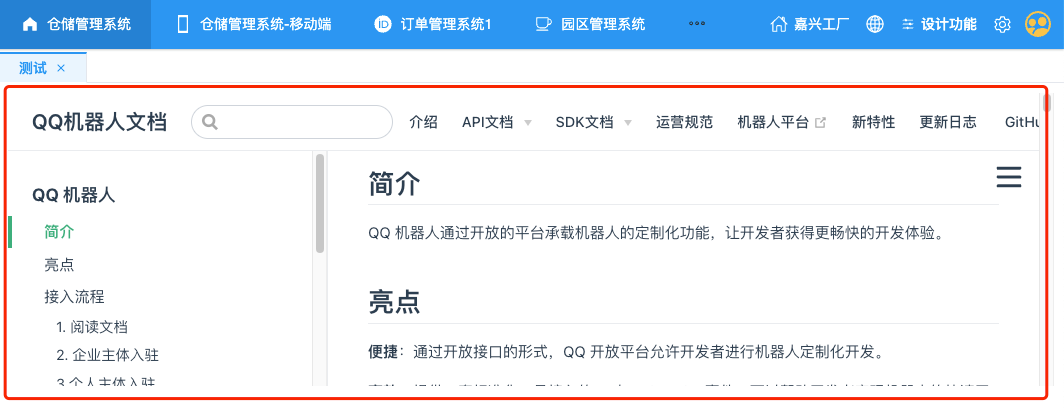Click the home icon beside 仓储管理系统
The height and width of the screenshot is (409, 1064).
click(x=29, y=25)
